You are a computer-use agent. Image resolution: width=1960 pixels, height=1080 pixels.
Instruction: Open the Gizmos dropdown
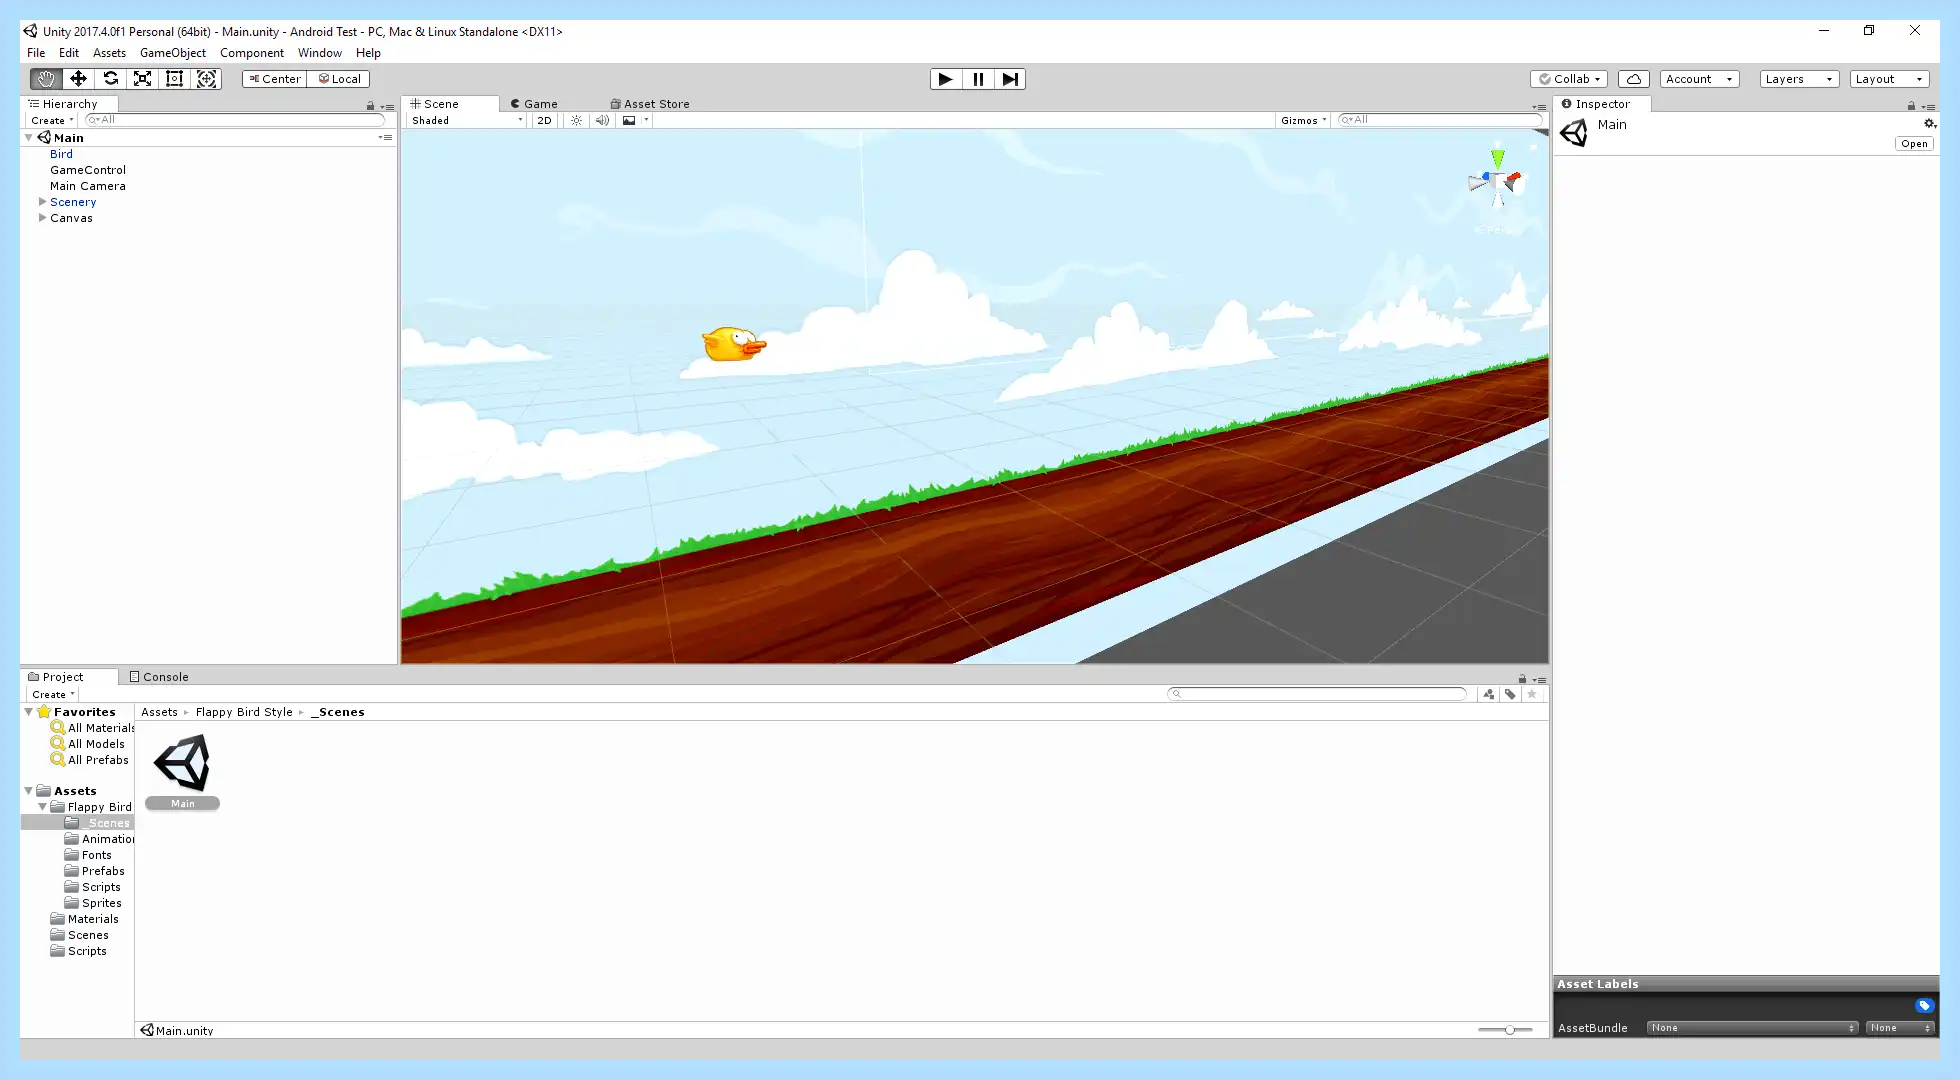pyautogui.click(x=1304, y=120)
